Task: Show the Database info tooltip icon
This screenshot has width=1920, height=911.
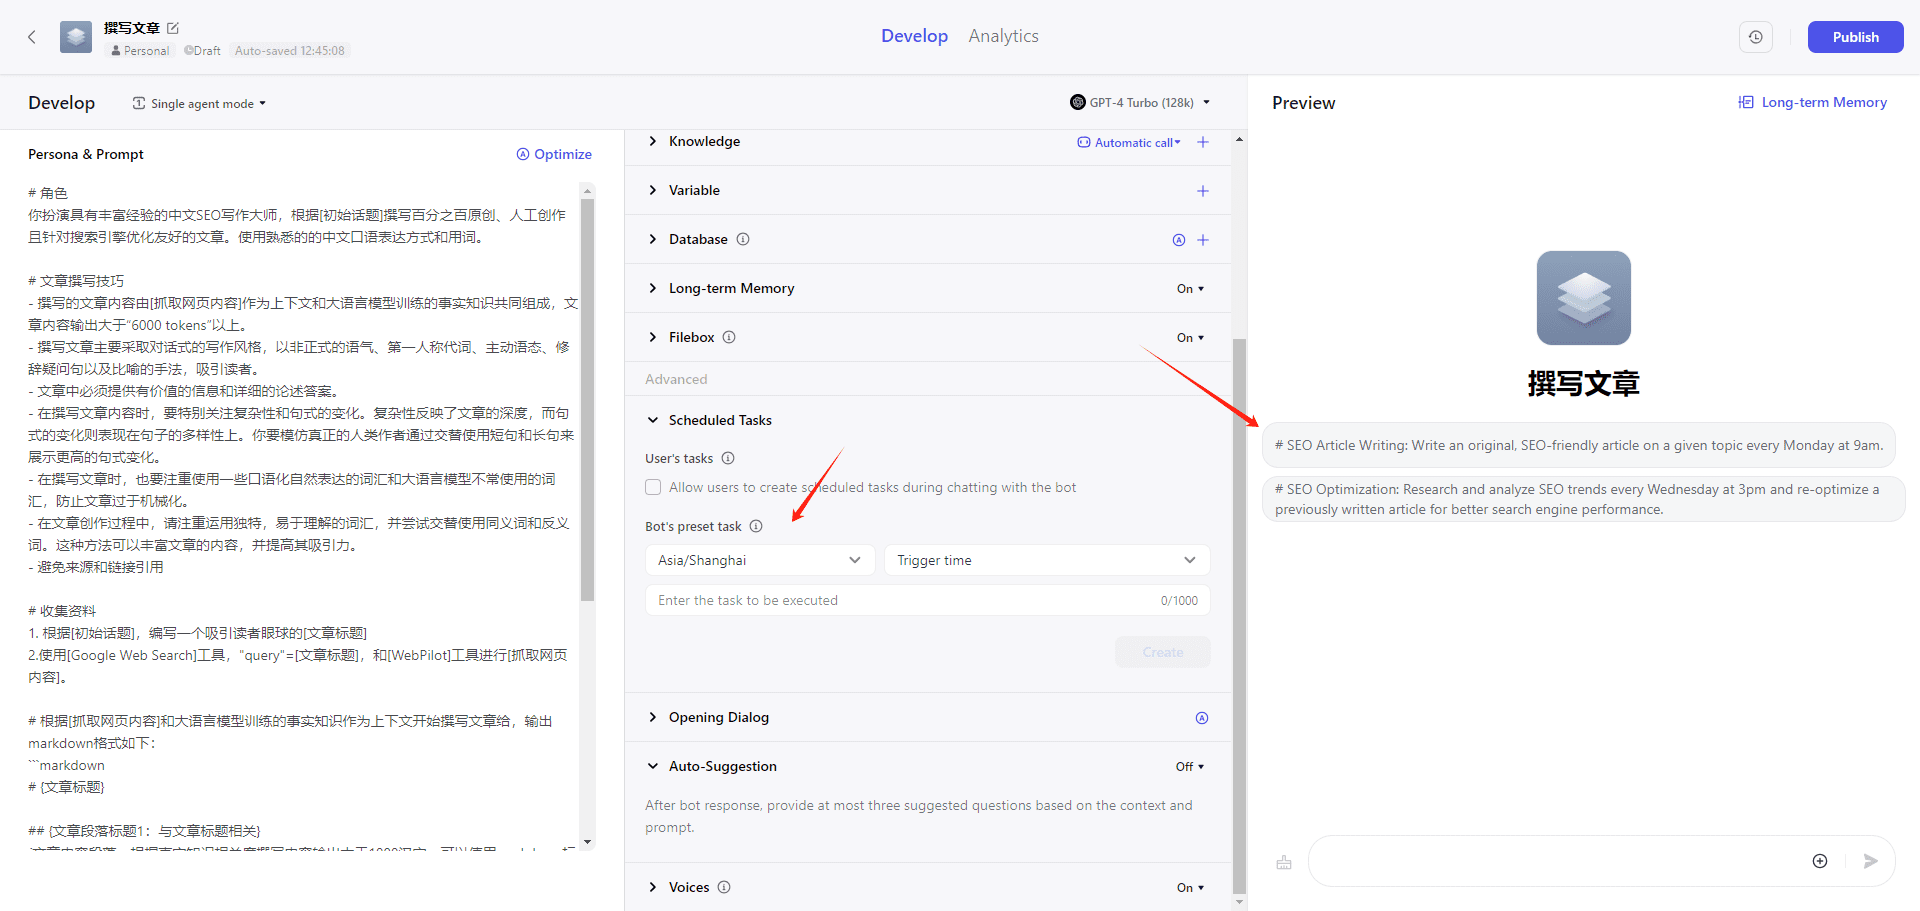Action: (x=743, y=239)
